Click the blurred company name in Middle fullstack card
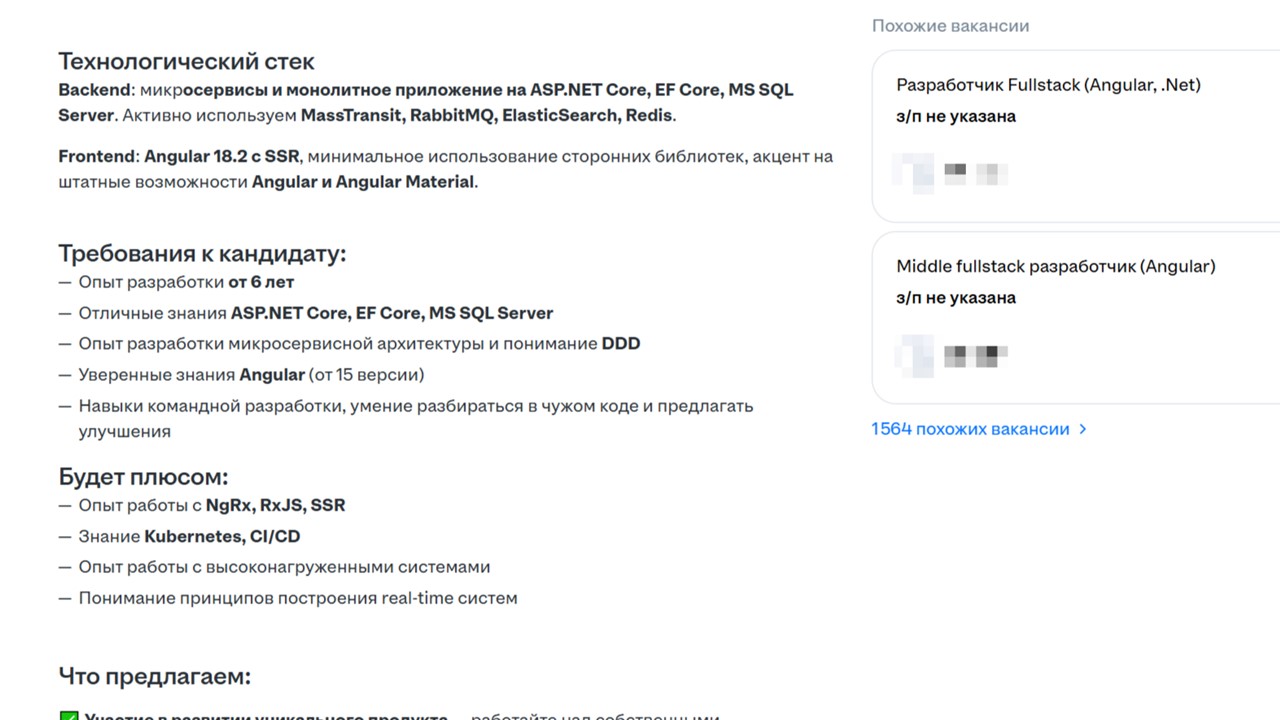1280x720 pixels. click(x=975, y=354)
